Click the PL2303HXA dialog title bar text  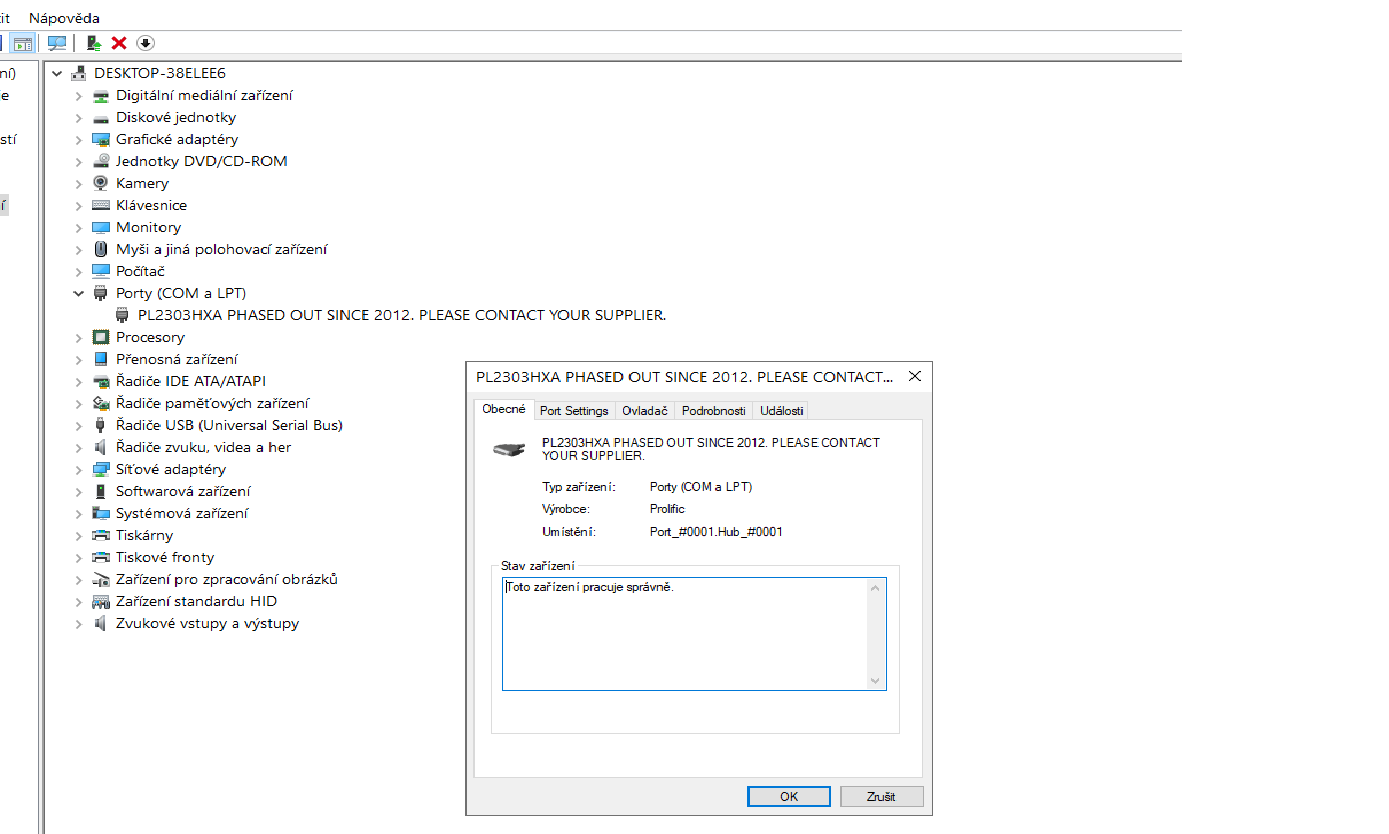(685, 377)
